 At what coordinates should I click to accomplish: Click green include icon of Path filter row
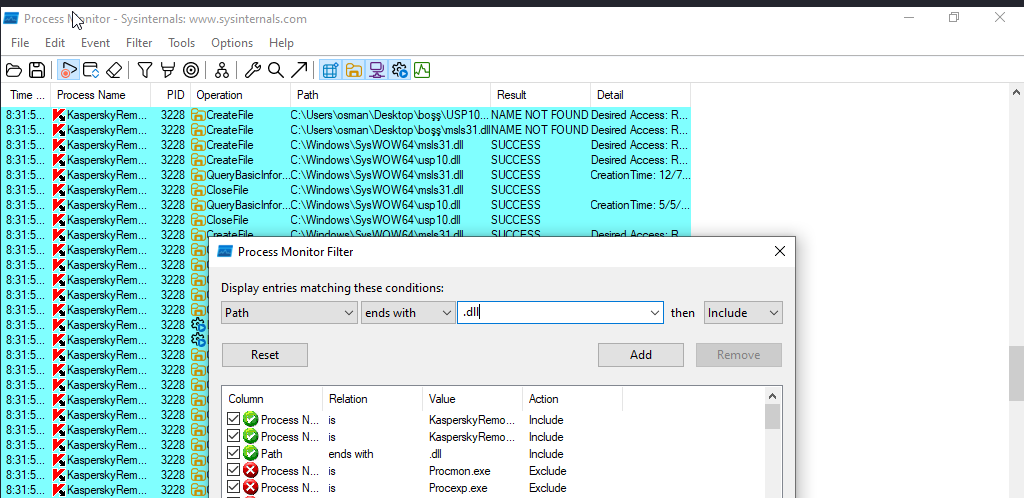(251, 454)
